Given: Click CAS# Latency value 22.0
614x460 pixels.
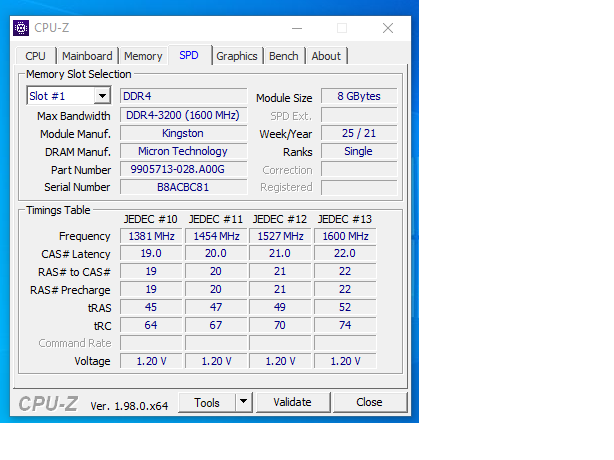Looking at the screenshot, I should 345,253.
